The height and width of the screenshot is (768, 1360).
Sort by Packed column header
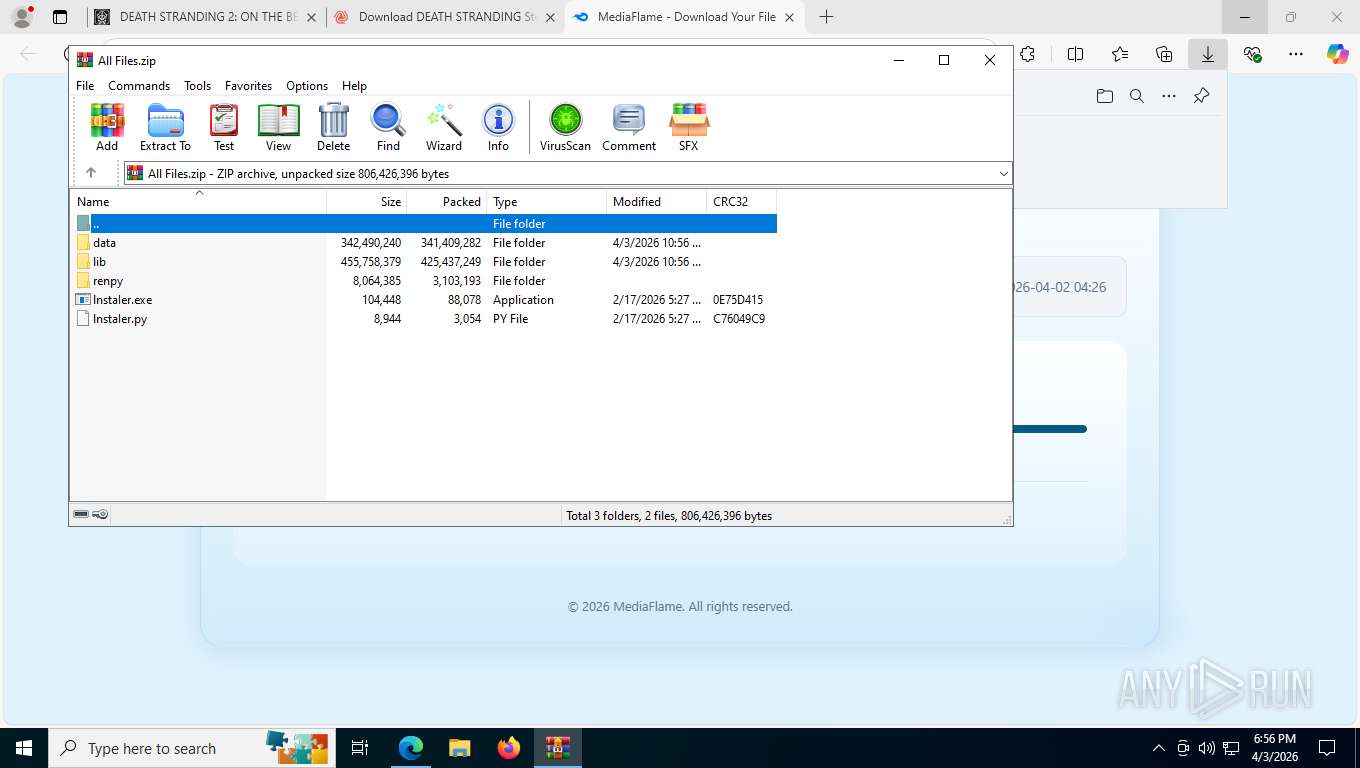click(x=447, y=201)
